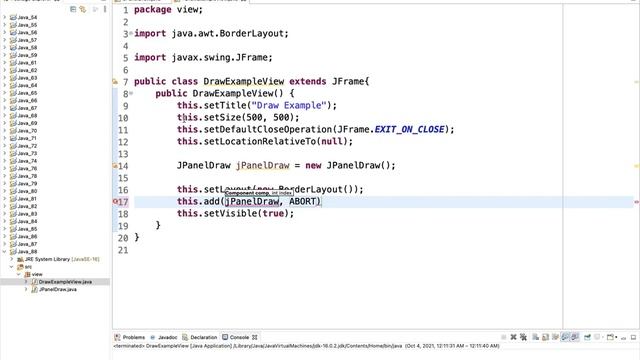The height and width of the screenshot is (360, 640).
Task: Click the ABORT argument on line 17
Action: coord(302,201)
